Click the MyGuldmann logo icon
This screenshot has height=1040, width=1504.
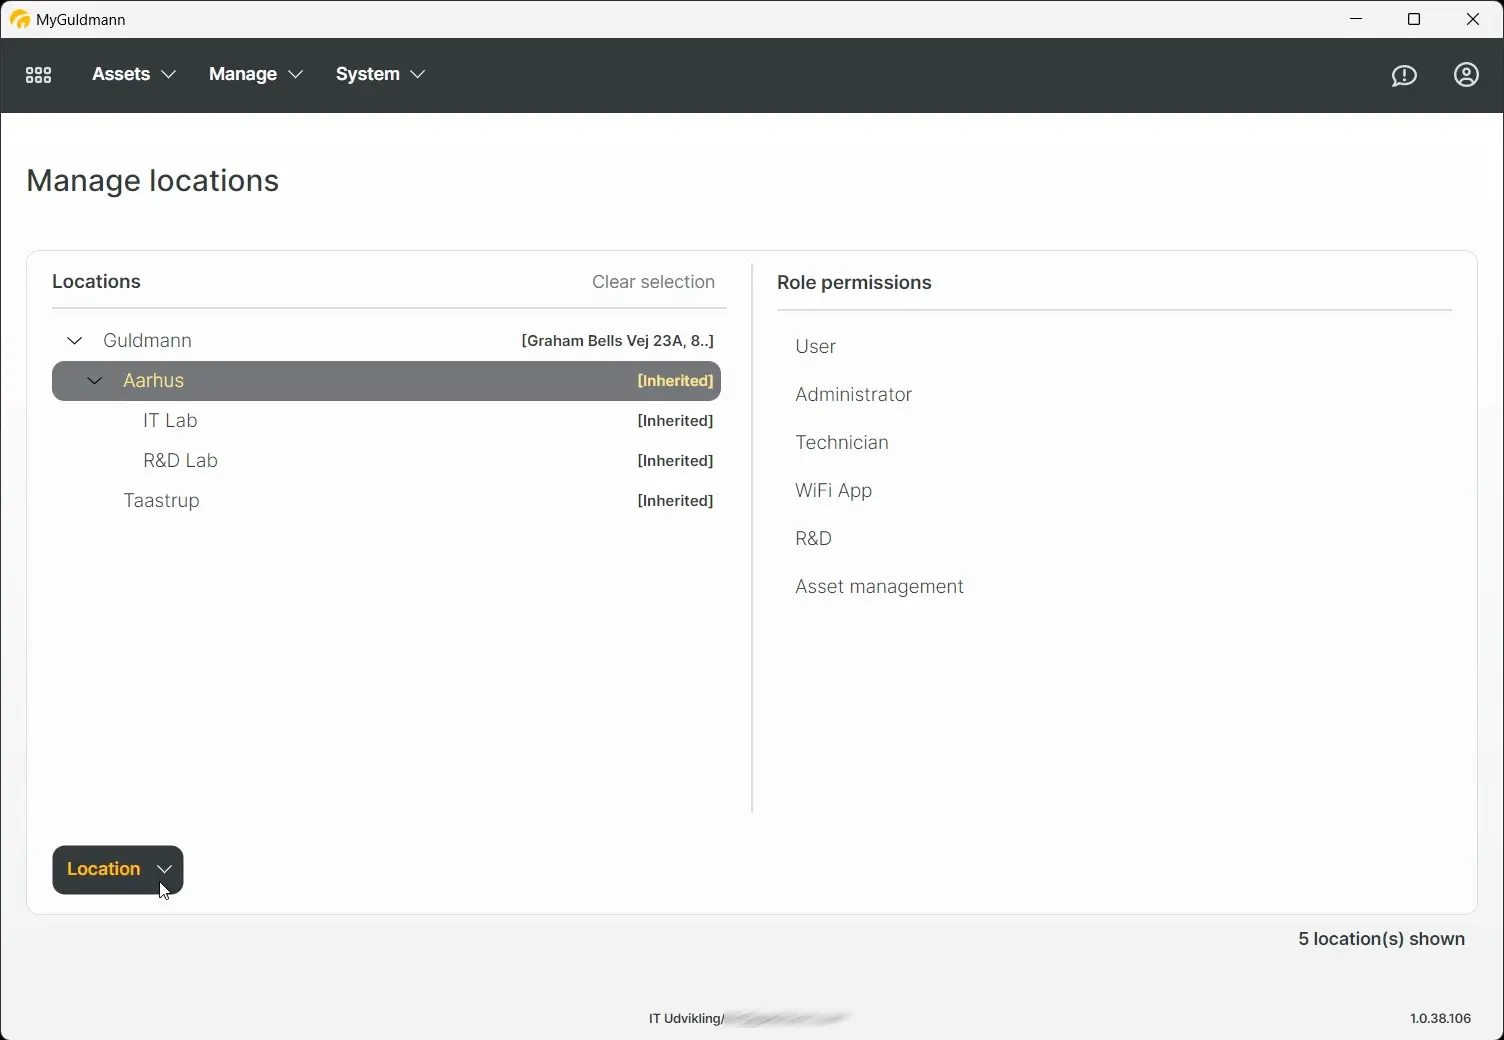[x=20, y=19]
